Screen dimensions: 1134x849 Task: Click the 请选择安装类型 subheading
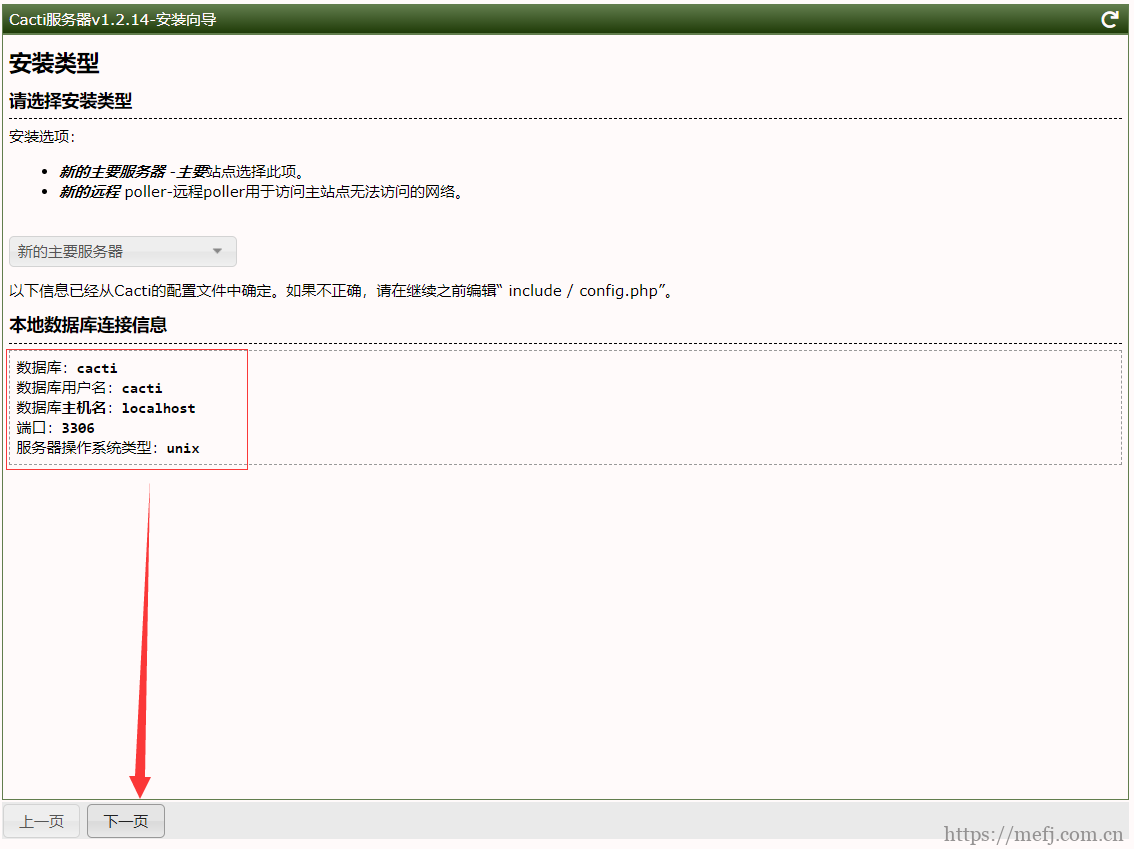click(x=71, y=101)
